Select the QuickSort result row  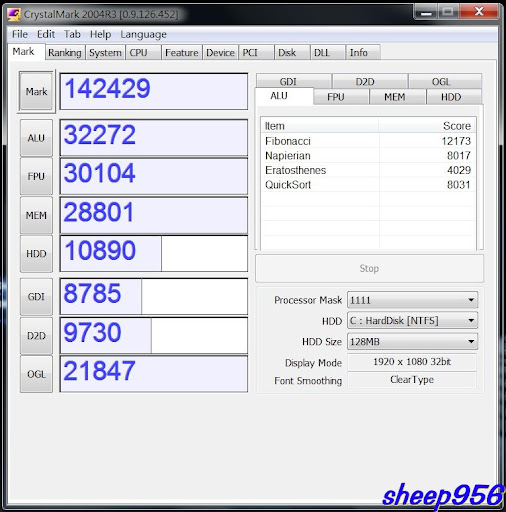click(x=368, y=185)
